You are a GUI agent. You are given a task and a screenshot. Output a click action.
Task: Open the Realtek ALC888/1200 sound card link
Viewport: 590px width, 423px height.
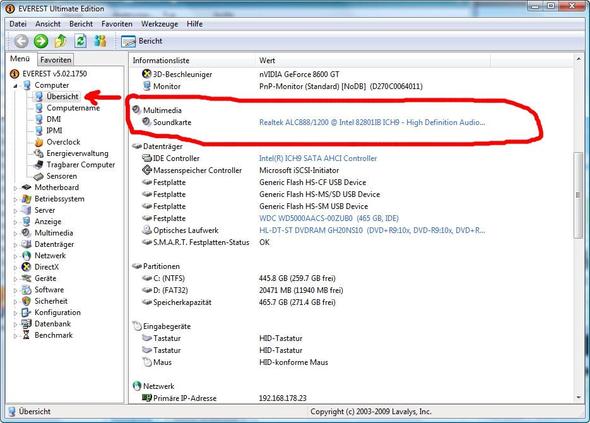pyautogui.click(x=372, y=122)
